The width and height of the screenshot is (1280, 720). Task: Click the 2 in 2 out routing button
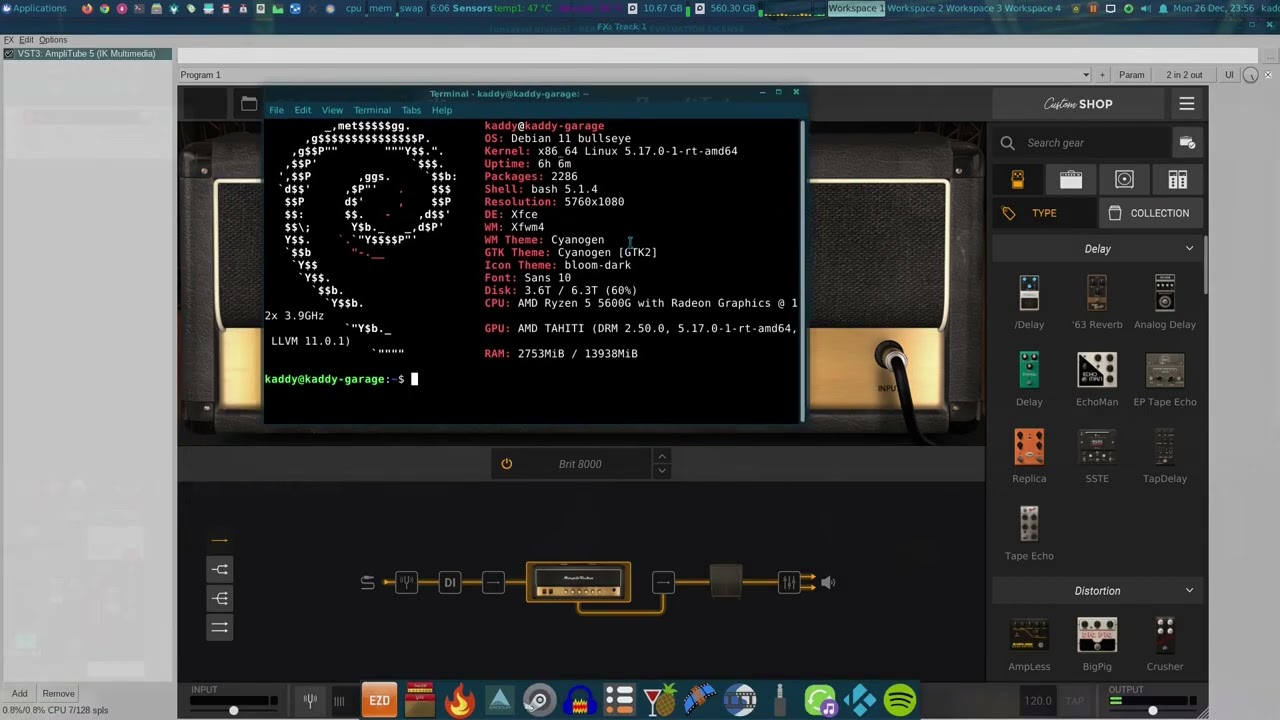pos(1184,75)
